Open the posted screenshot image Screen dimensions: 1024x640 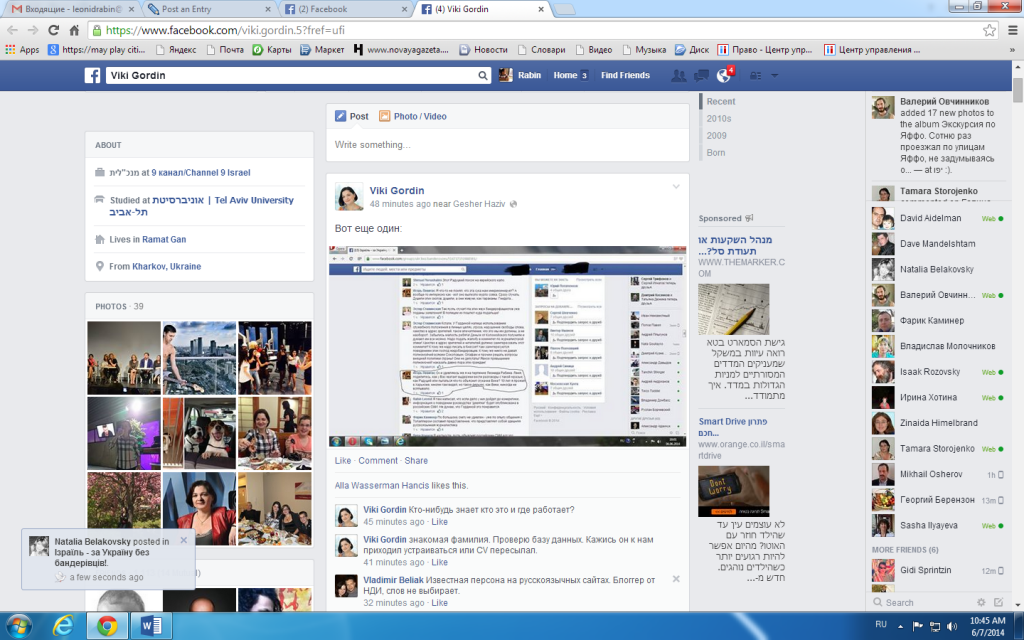tap(507, 346)
